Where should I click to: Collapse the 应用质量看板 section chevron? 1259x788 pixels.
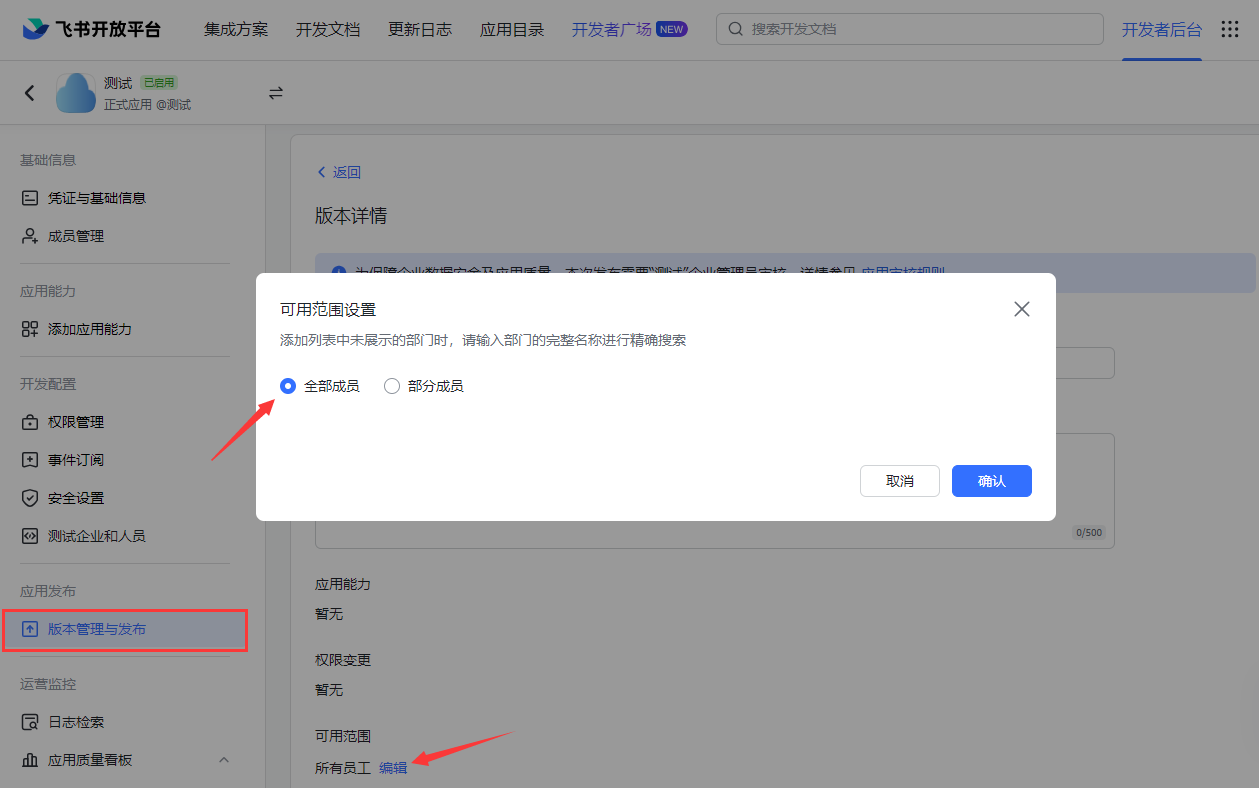click(224, 760)
